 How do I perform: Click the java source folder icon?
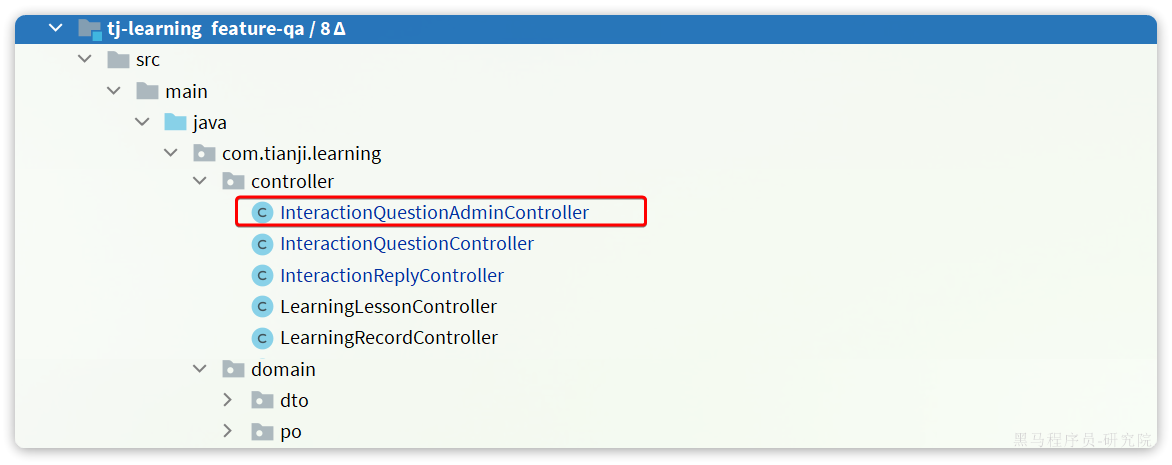click(x=175, y=123)
